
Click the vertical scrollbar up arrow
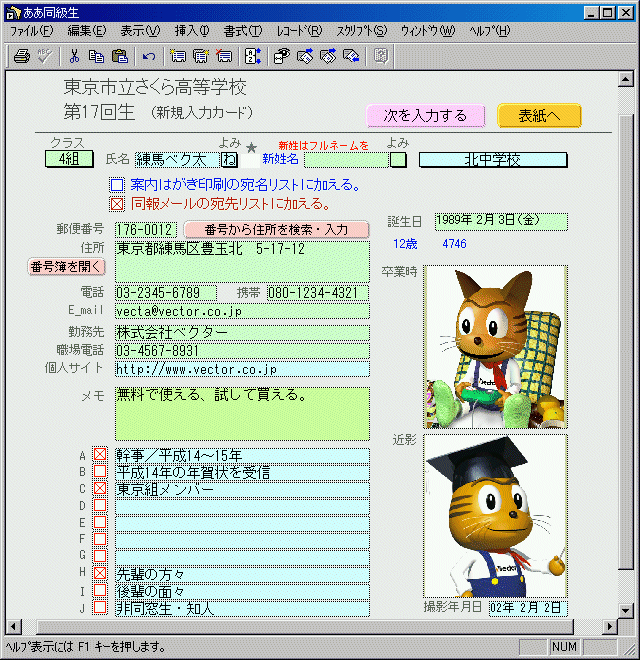coord(626,79)
